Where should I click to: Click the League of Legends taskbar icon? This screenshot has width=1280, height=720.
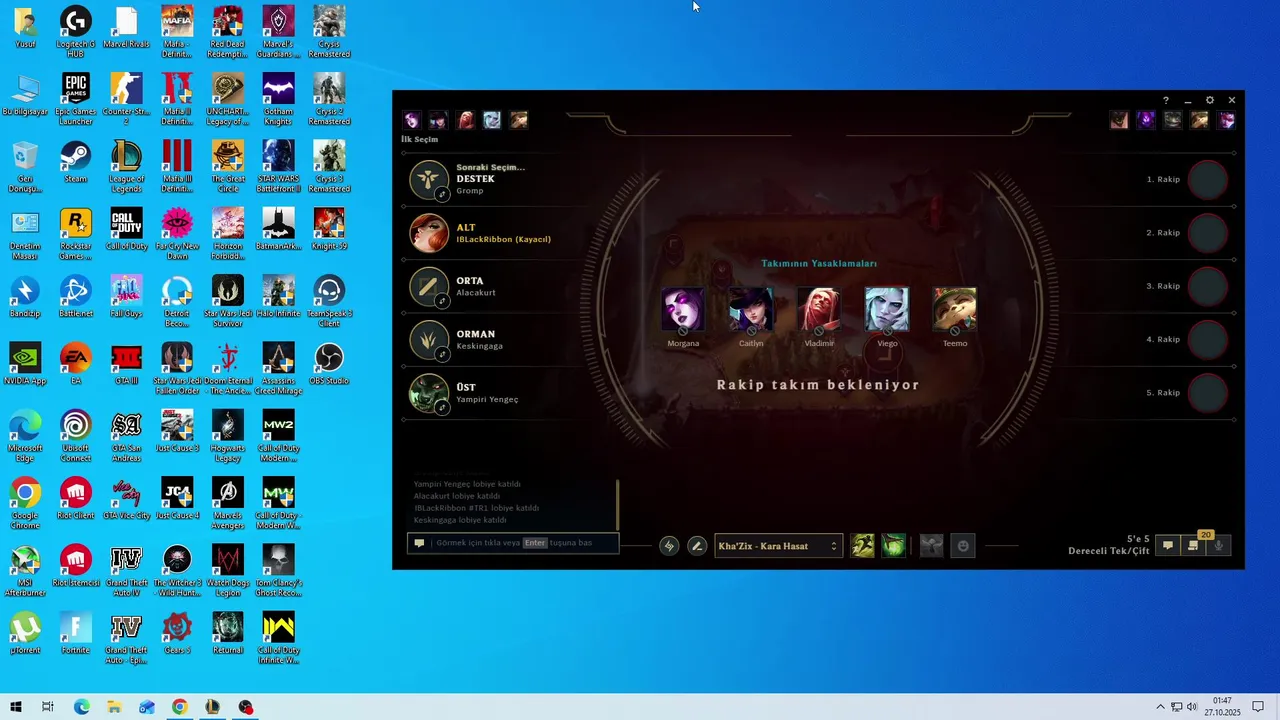point(212,707)
